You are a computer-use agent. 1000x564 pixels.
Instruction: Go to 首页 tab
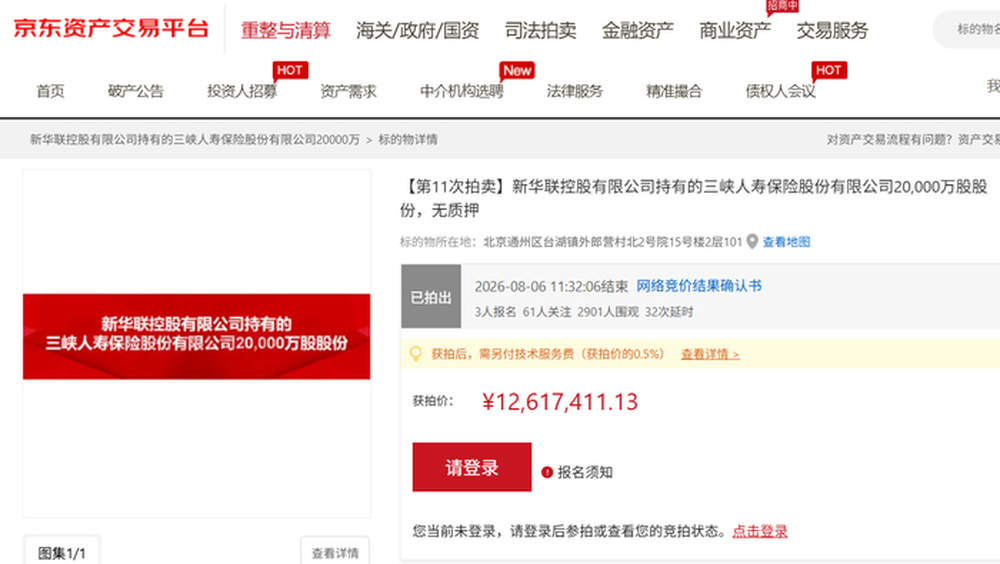click(x=50, y=91)
